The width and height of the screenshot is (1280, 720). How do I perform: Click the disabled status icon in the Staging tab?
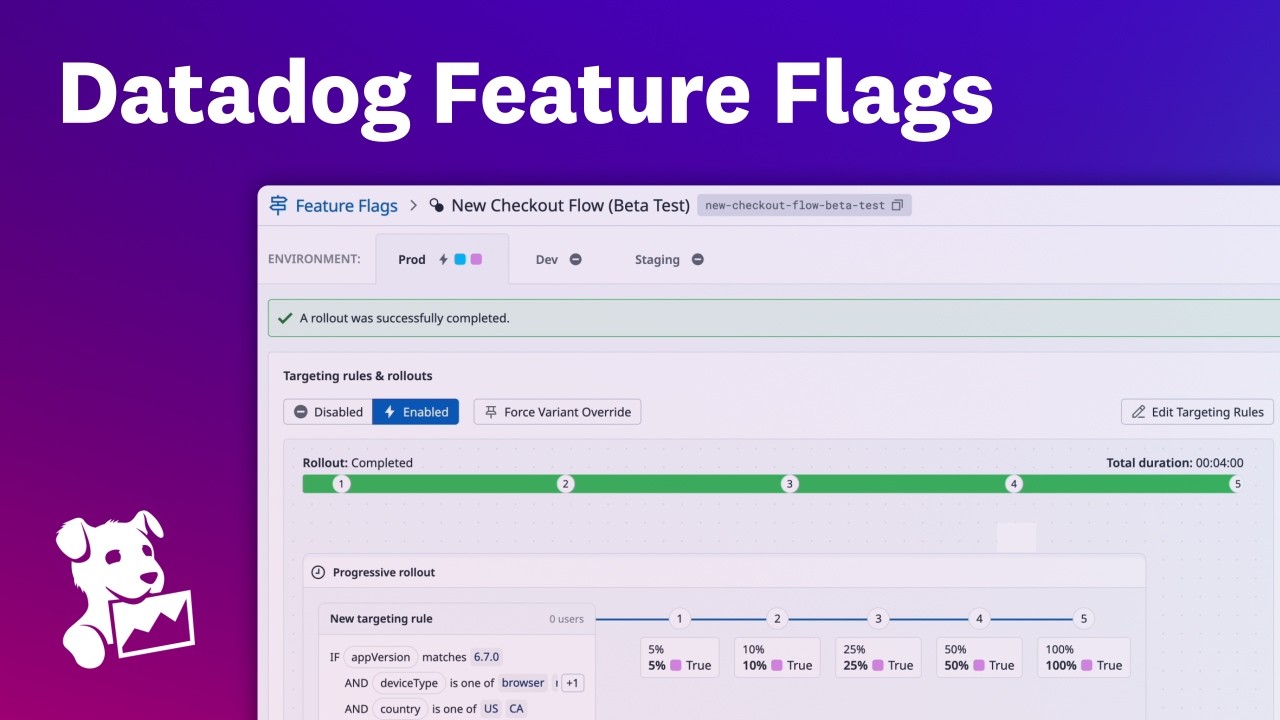click(x=697, y=259)
